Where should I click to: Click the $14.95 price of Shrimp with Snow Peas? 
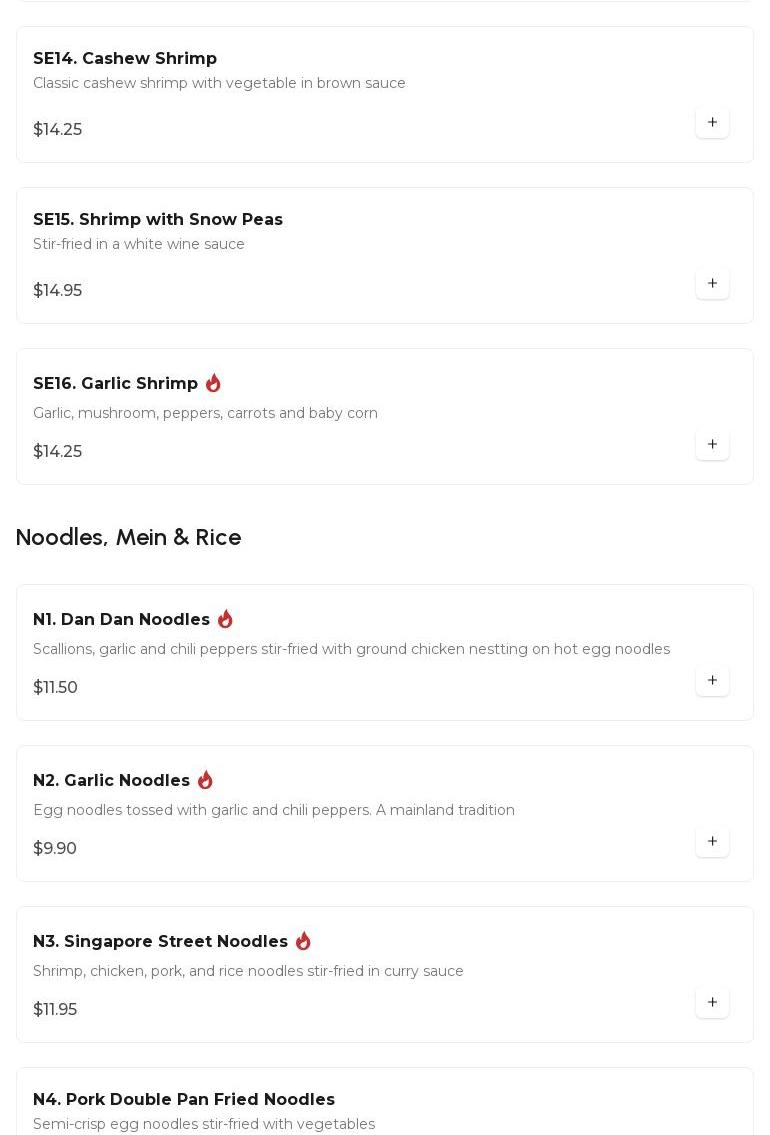click(57, 290)
